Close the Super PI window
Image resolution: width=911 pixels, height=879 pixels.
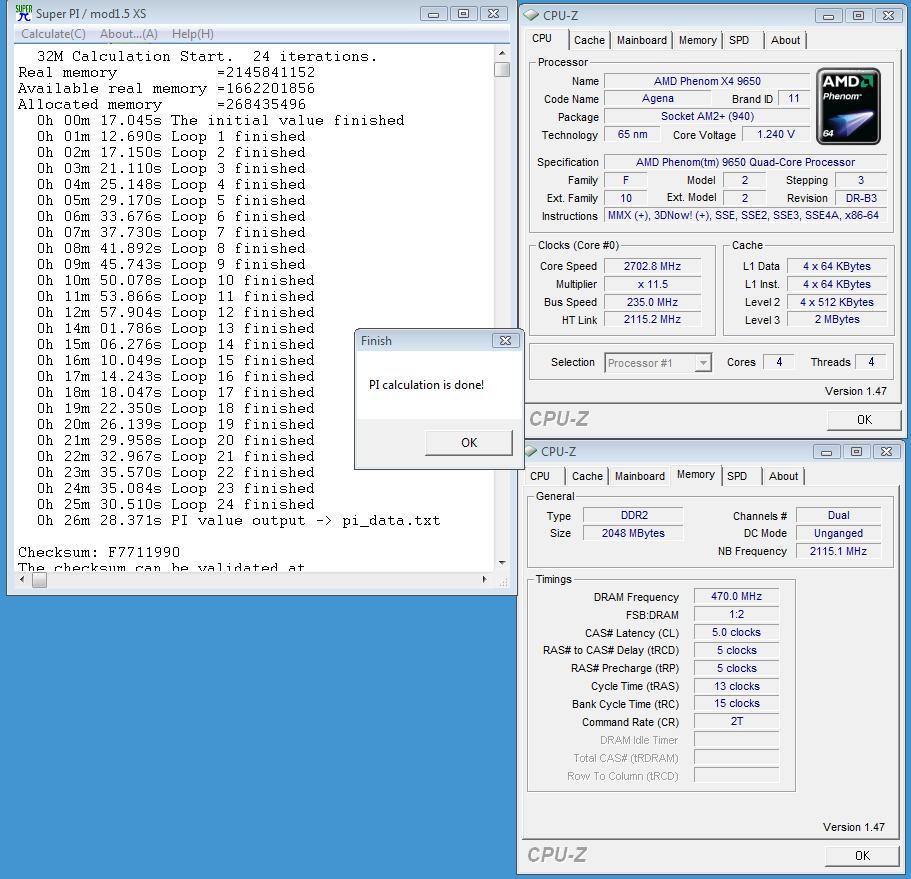coord(493,13)
